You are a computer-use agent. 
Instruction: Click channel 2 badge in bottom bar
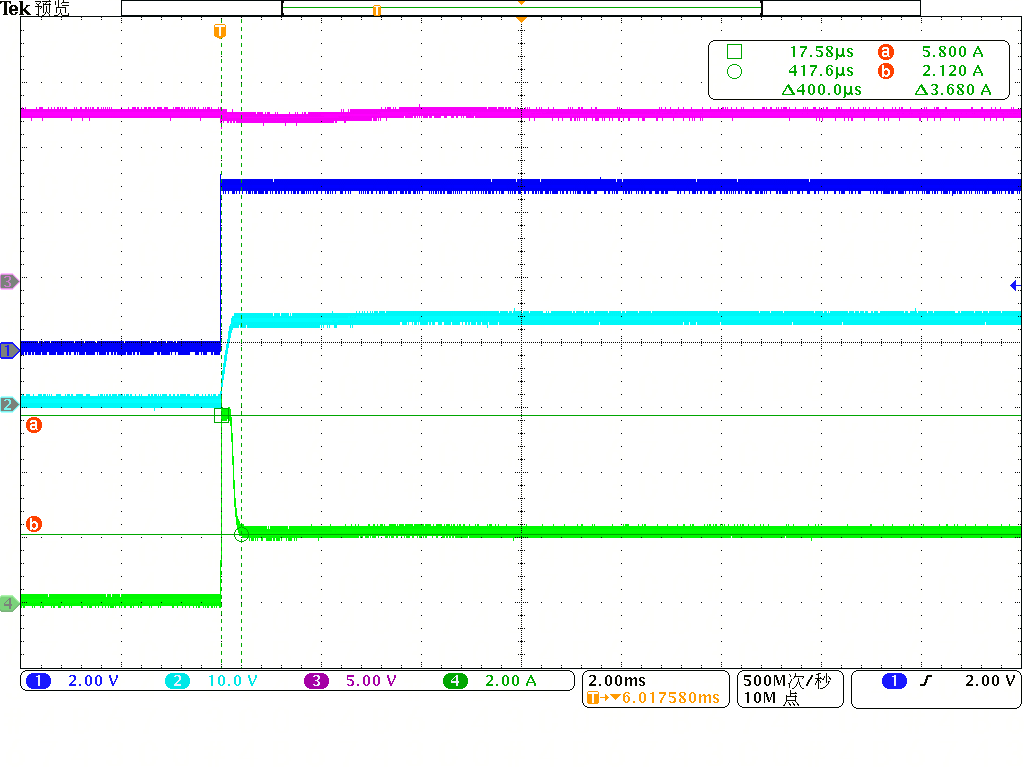pos(177,680)
